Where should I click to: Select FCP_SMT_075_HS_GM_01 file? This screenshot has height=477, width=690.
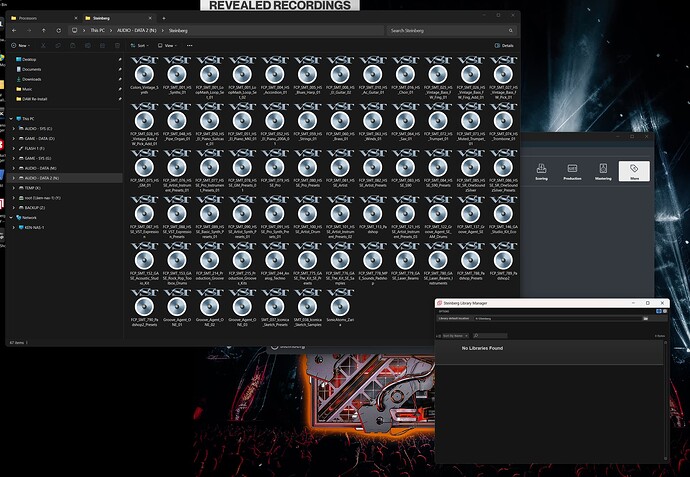click(x=144, y=168)
